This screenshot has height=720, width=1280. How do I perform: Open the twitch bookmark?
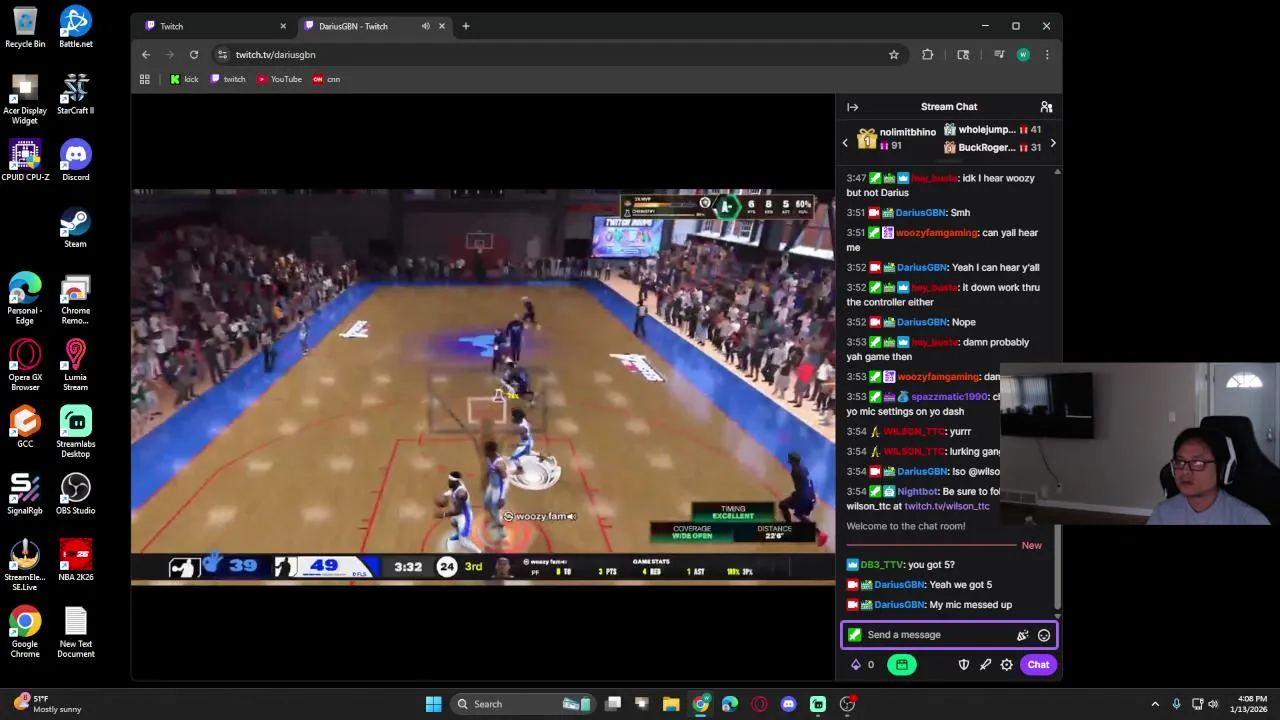pos(228,79)
